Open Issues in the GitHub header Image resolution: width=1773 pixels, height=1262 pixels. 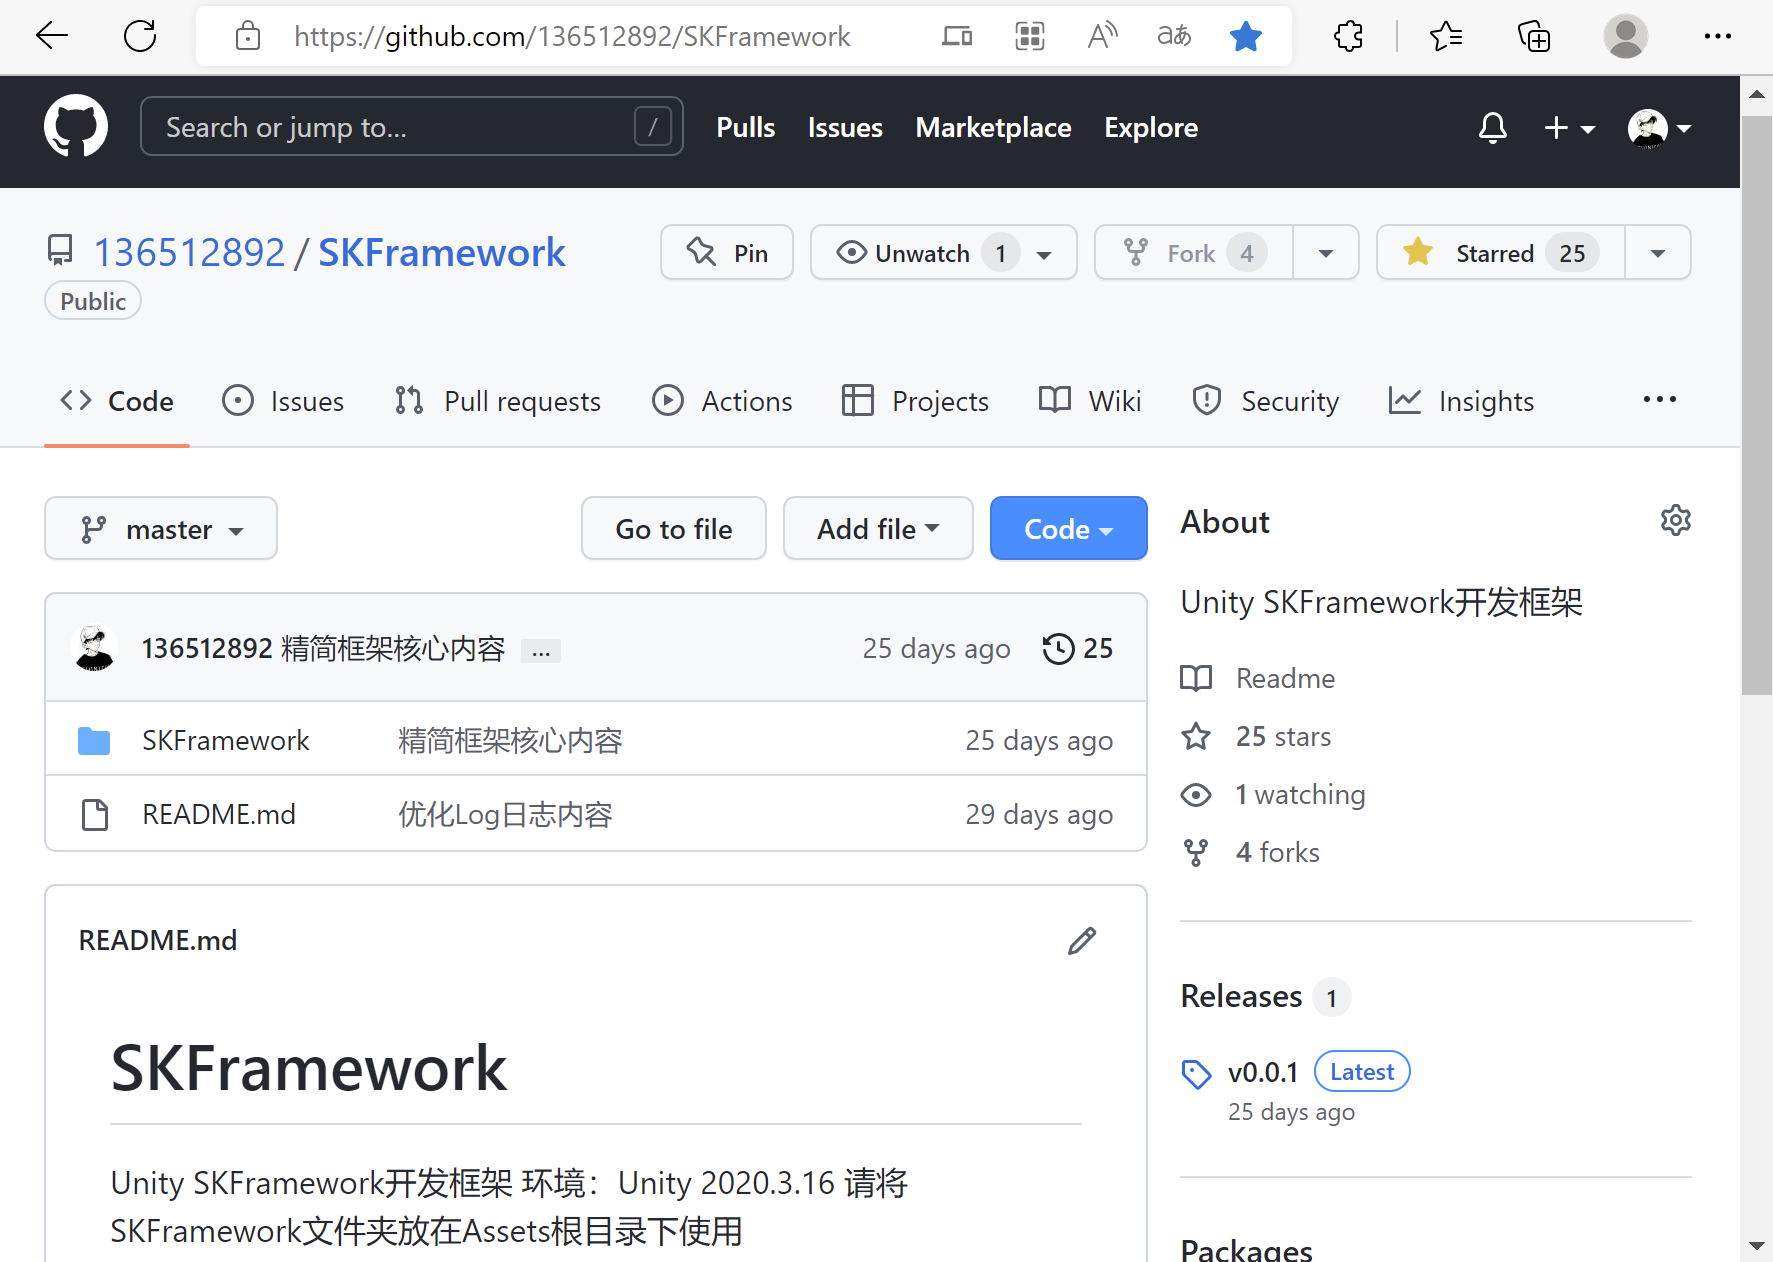click(845, 128)
